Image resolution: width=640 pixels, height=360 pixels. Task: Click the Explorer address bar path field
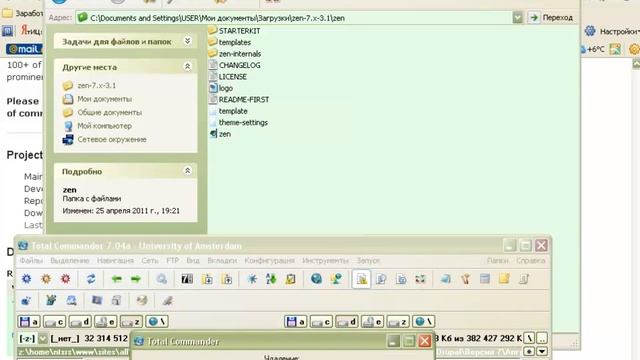294,18
